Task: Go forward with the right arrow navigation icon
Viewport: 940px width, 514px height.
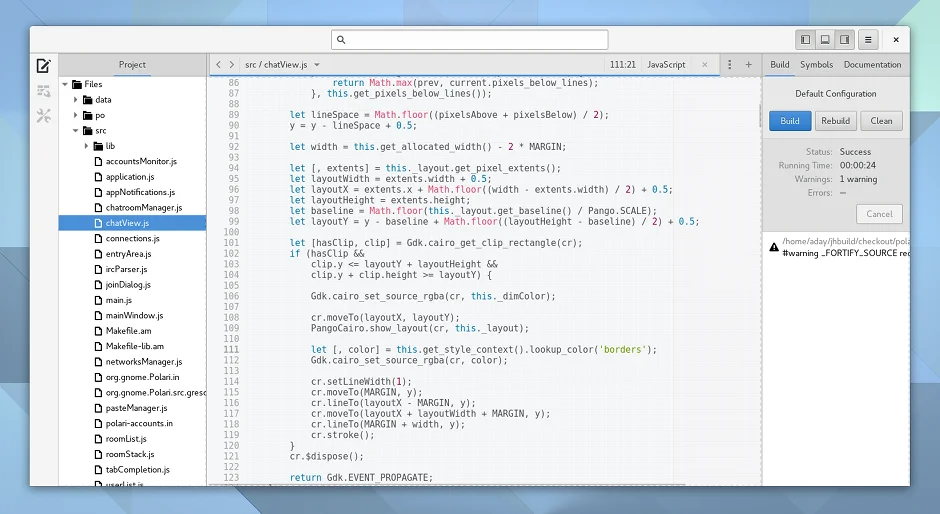Action: 232,65
